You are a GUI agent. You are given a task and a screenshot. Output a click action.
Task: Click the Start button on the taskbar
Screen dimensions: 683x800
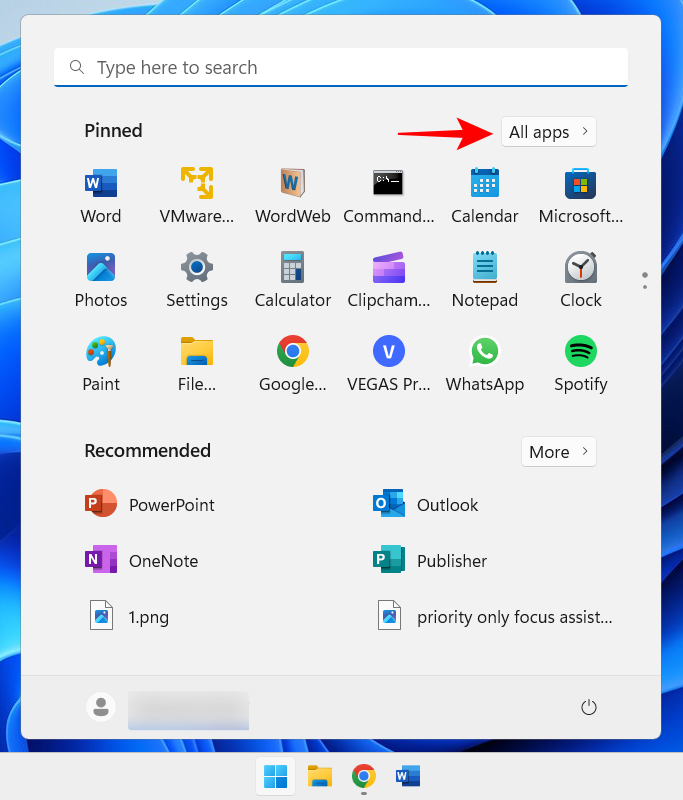tap(275, 776)
